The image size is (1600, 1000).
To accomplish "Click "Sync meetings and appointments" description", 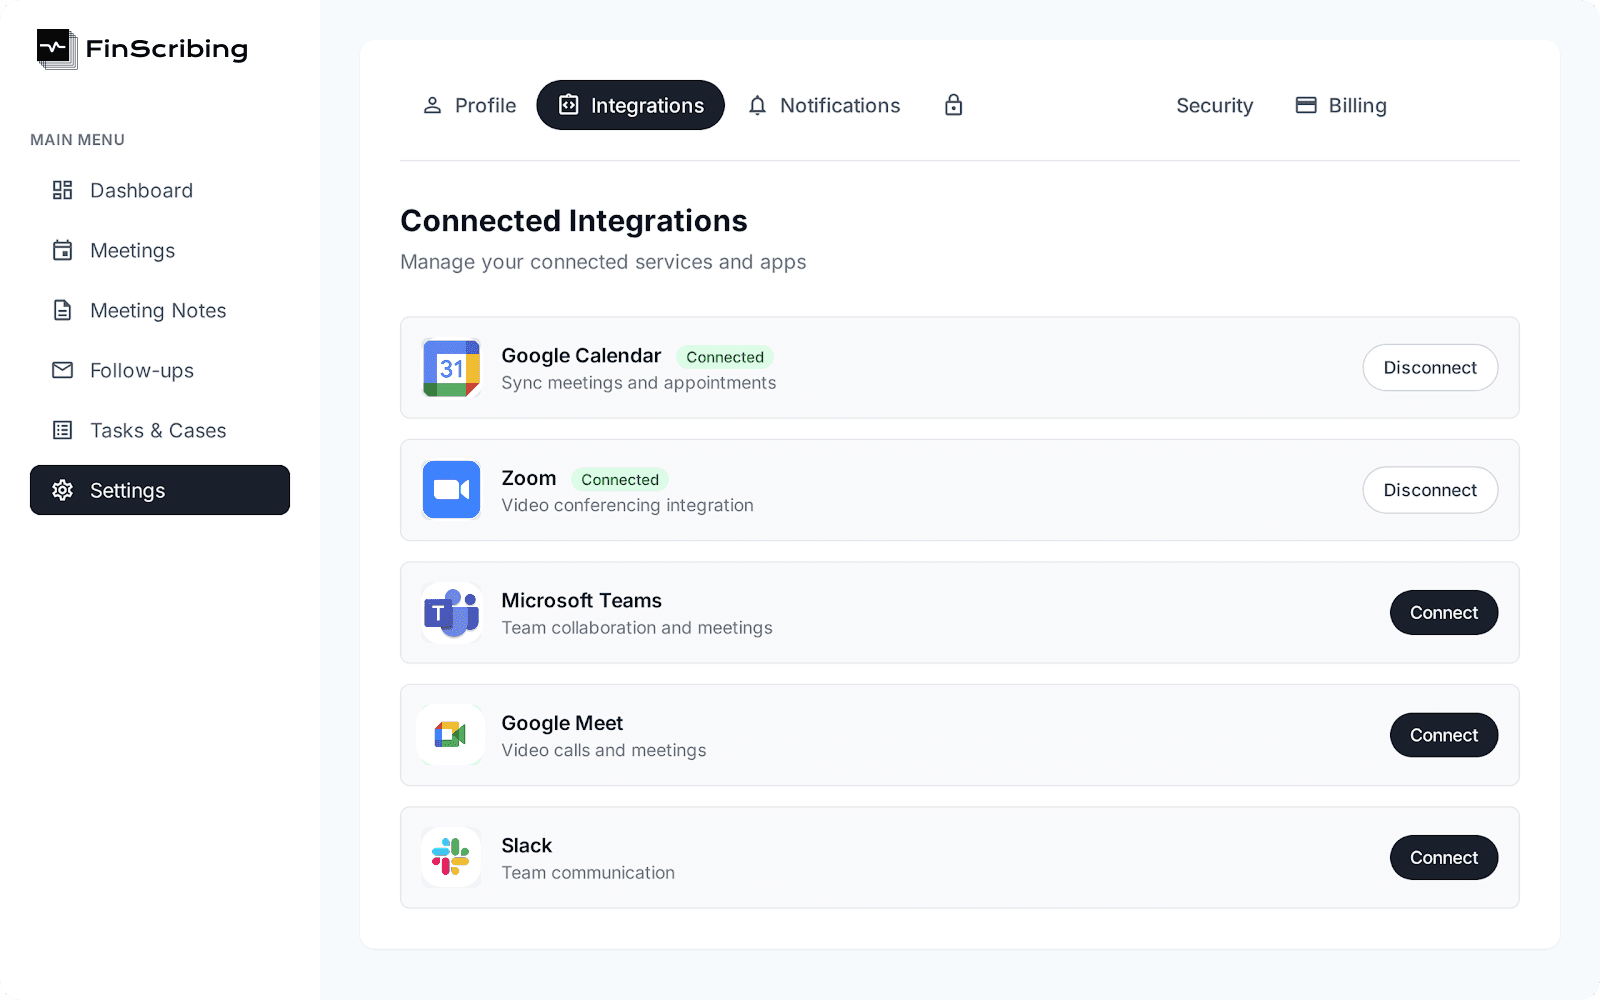I will 639,383.
